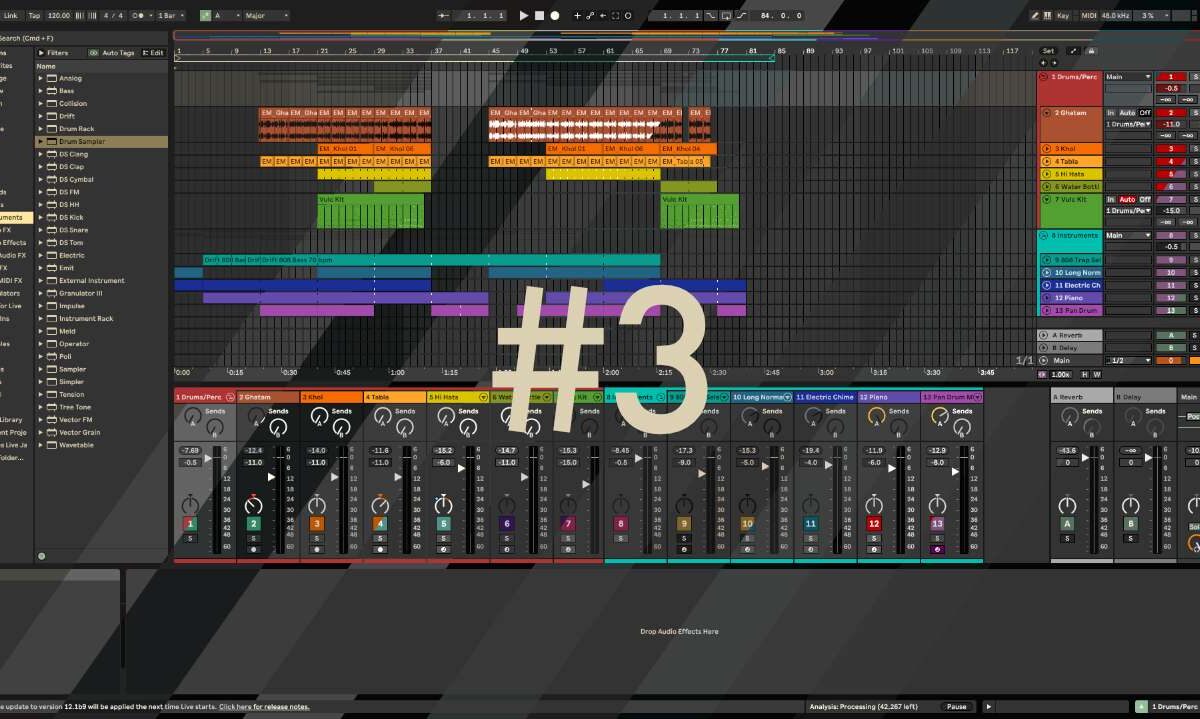The height and width of the screenshot is (719, 1200).
Task: Click the Auto Tags button
Action: coord(113,53)
